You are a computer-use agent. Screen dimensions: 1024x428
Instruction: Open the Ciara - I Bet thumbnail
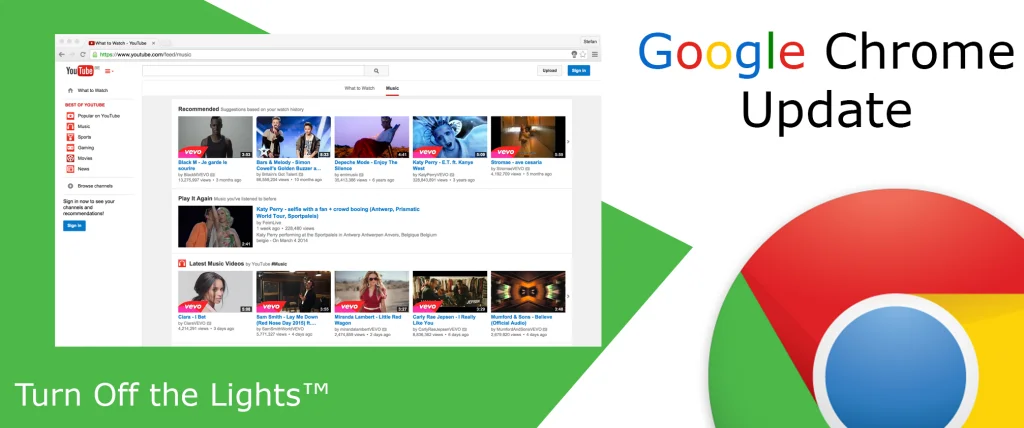point(216,292)
